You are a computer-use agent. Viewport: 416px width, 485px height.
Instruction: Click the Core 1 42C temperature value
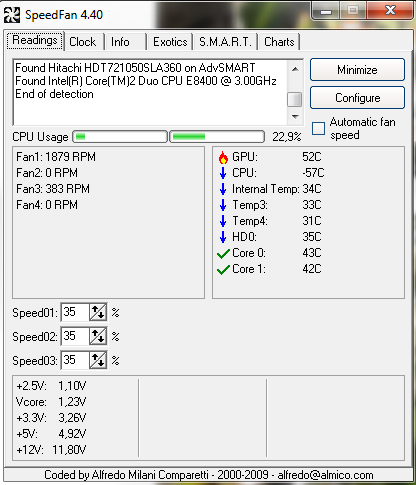click(312, 269)
